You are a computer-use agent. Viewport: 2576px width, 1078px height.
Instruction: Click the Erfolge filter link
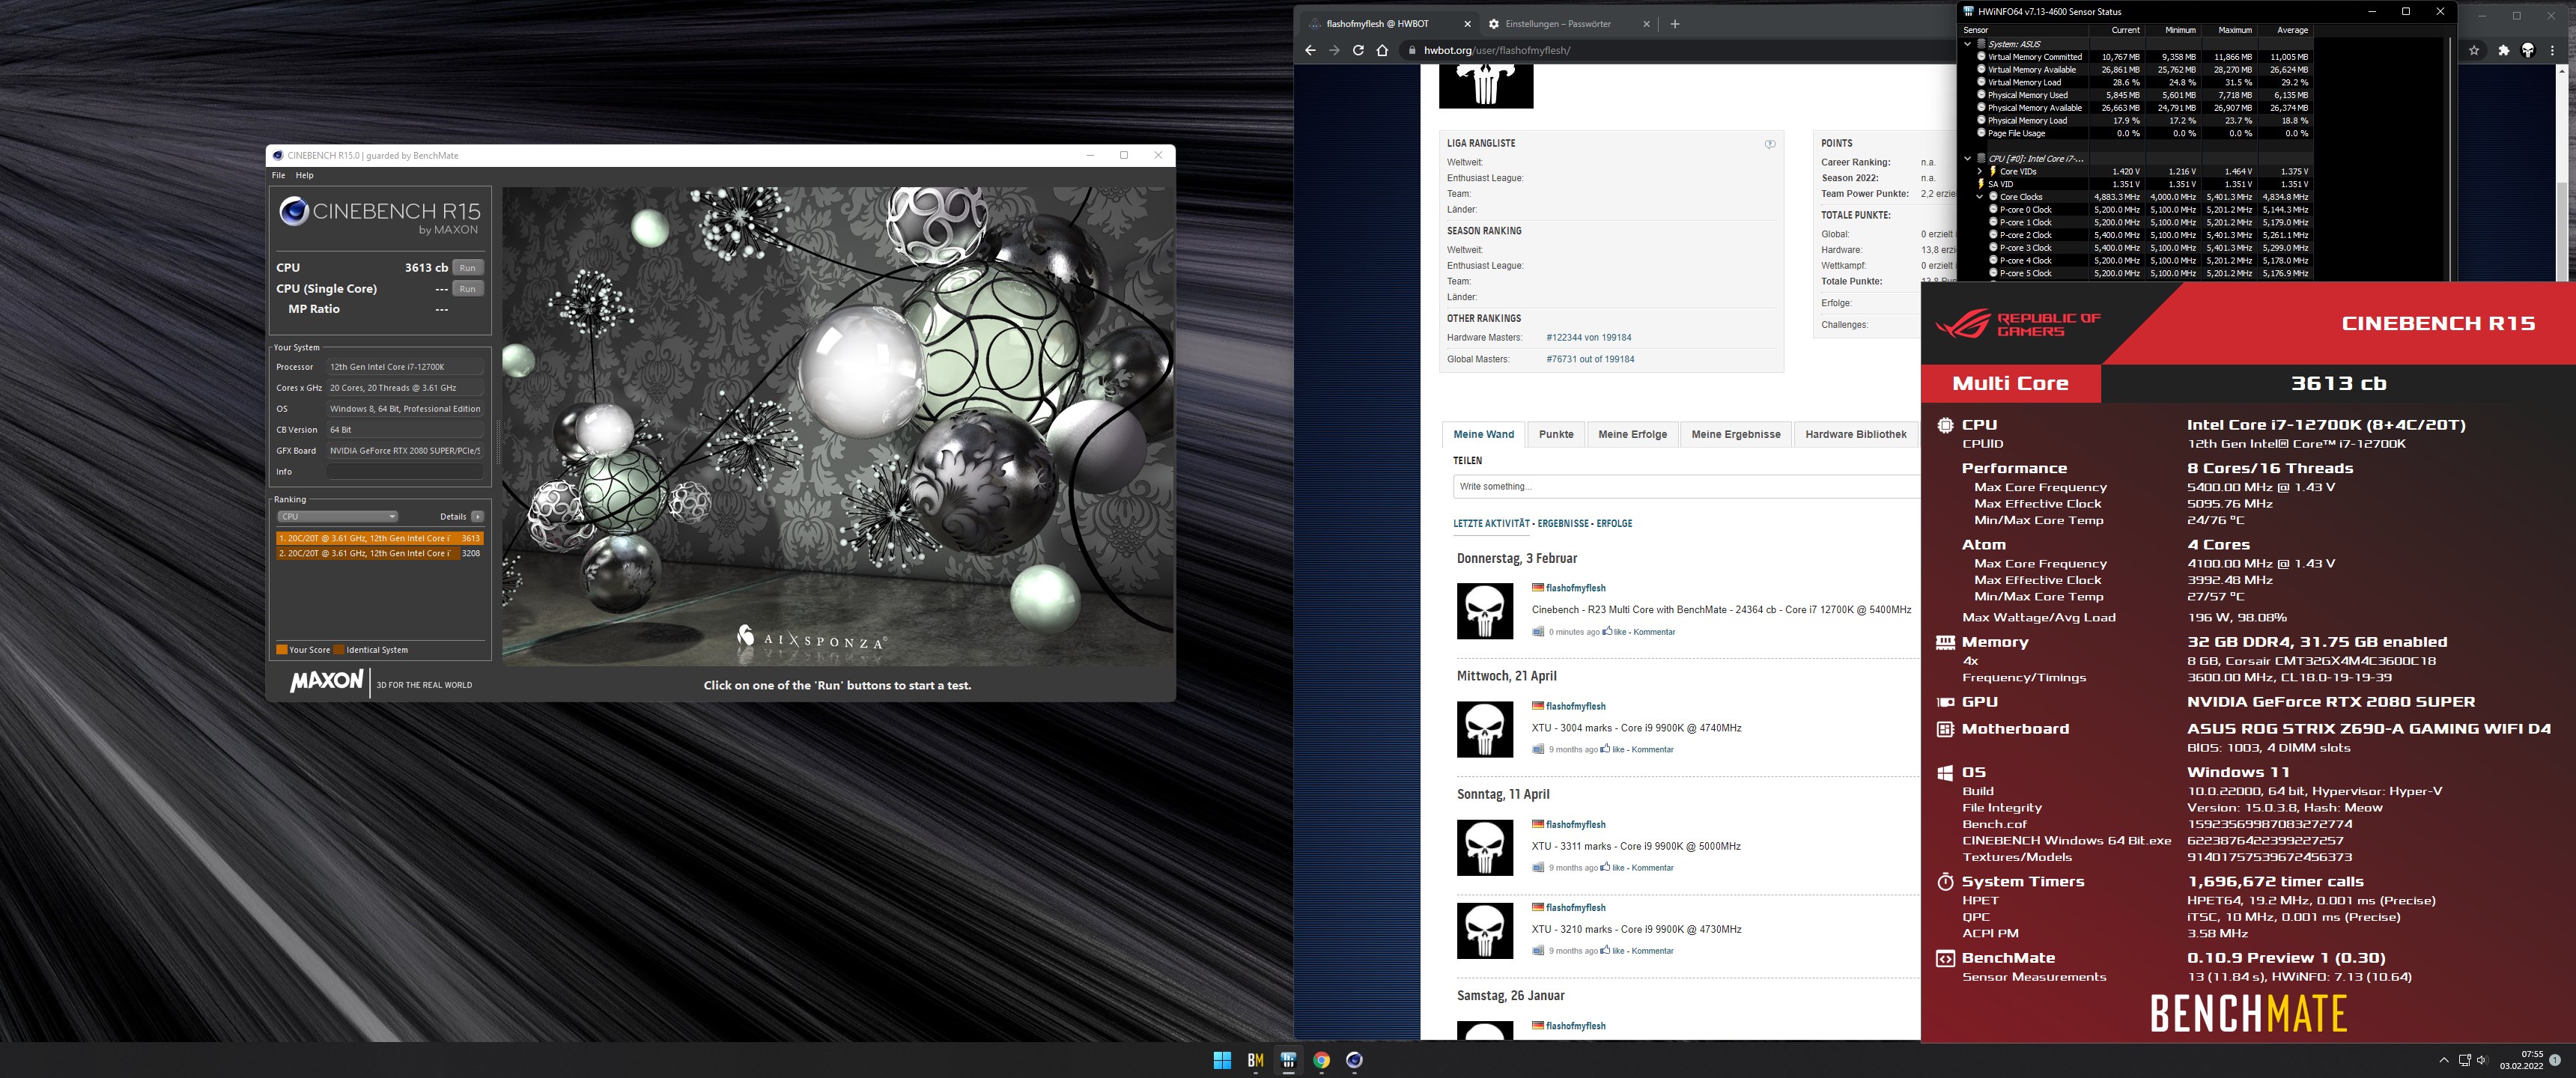1614,524
